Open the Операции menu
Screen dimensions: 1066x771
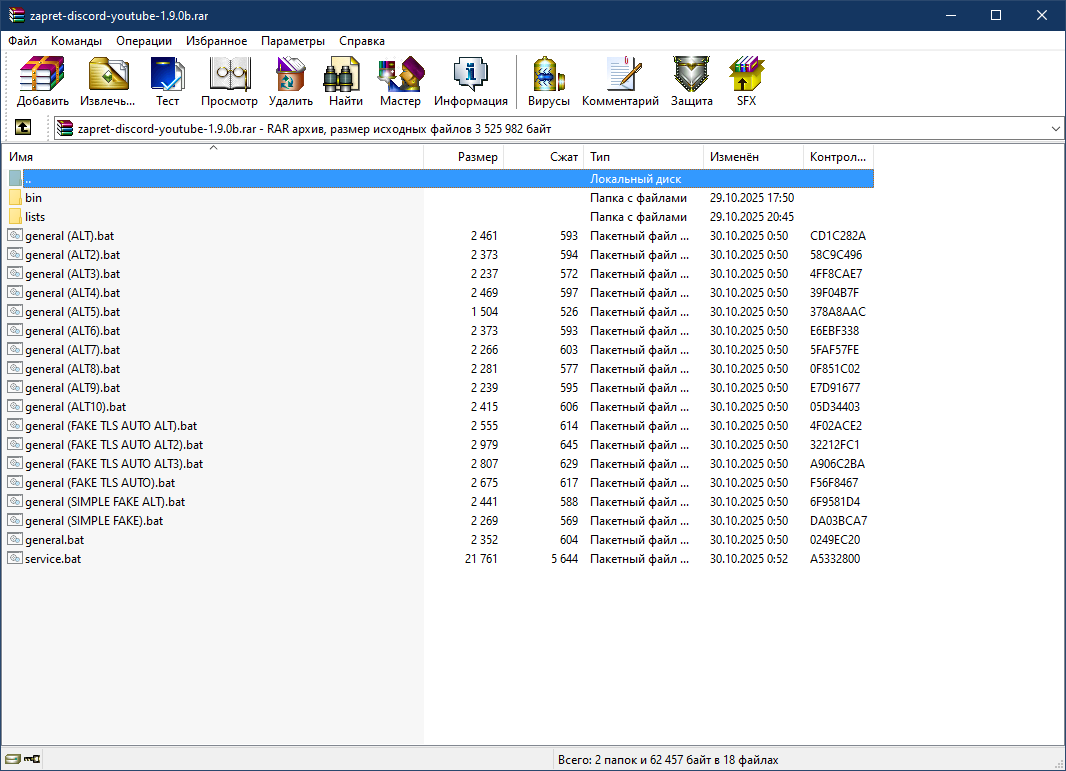(x=144, y=41)
